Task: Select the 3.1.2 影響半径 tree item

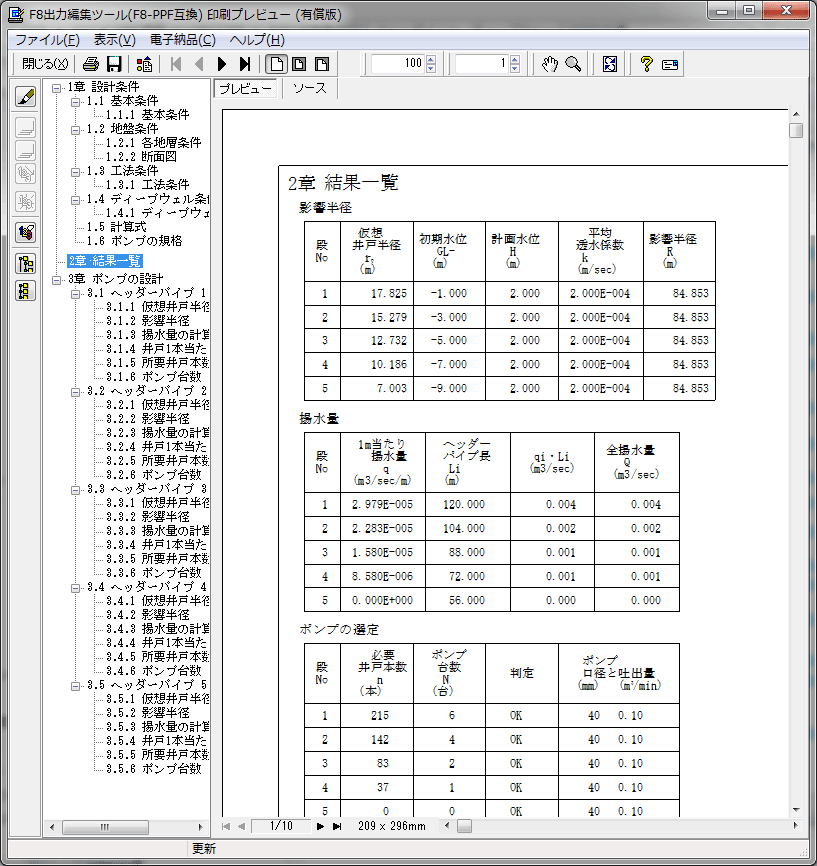Action: [147, 320]
